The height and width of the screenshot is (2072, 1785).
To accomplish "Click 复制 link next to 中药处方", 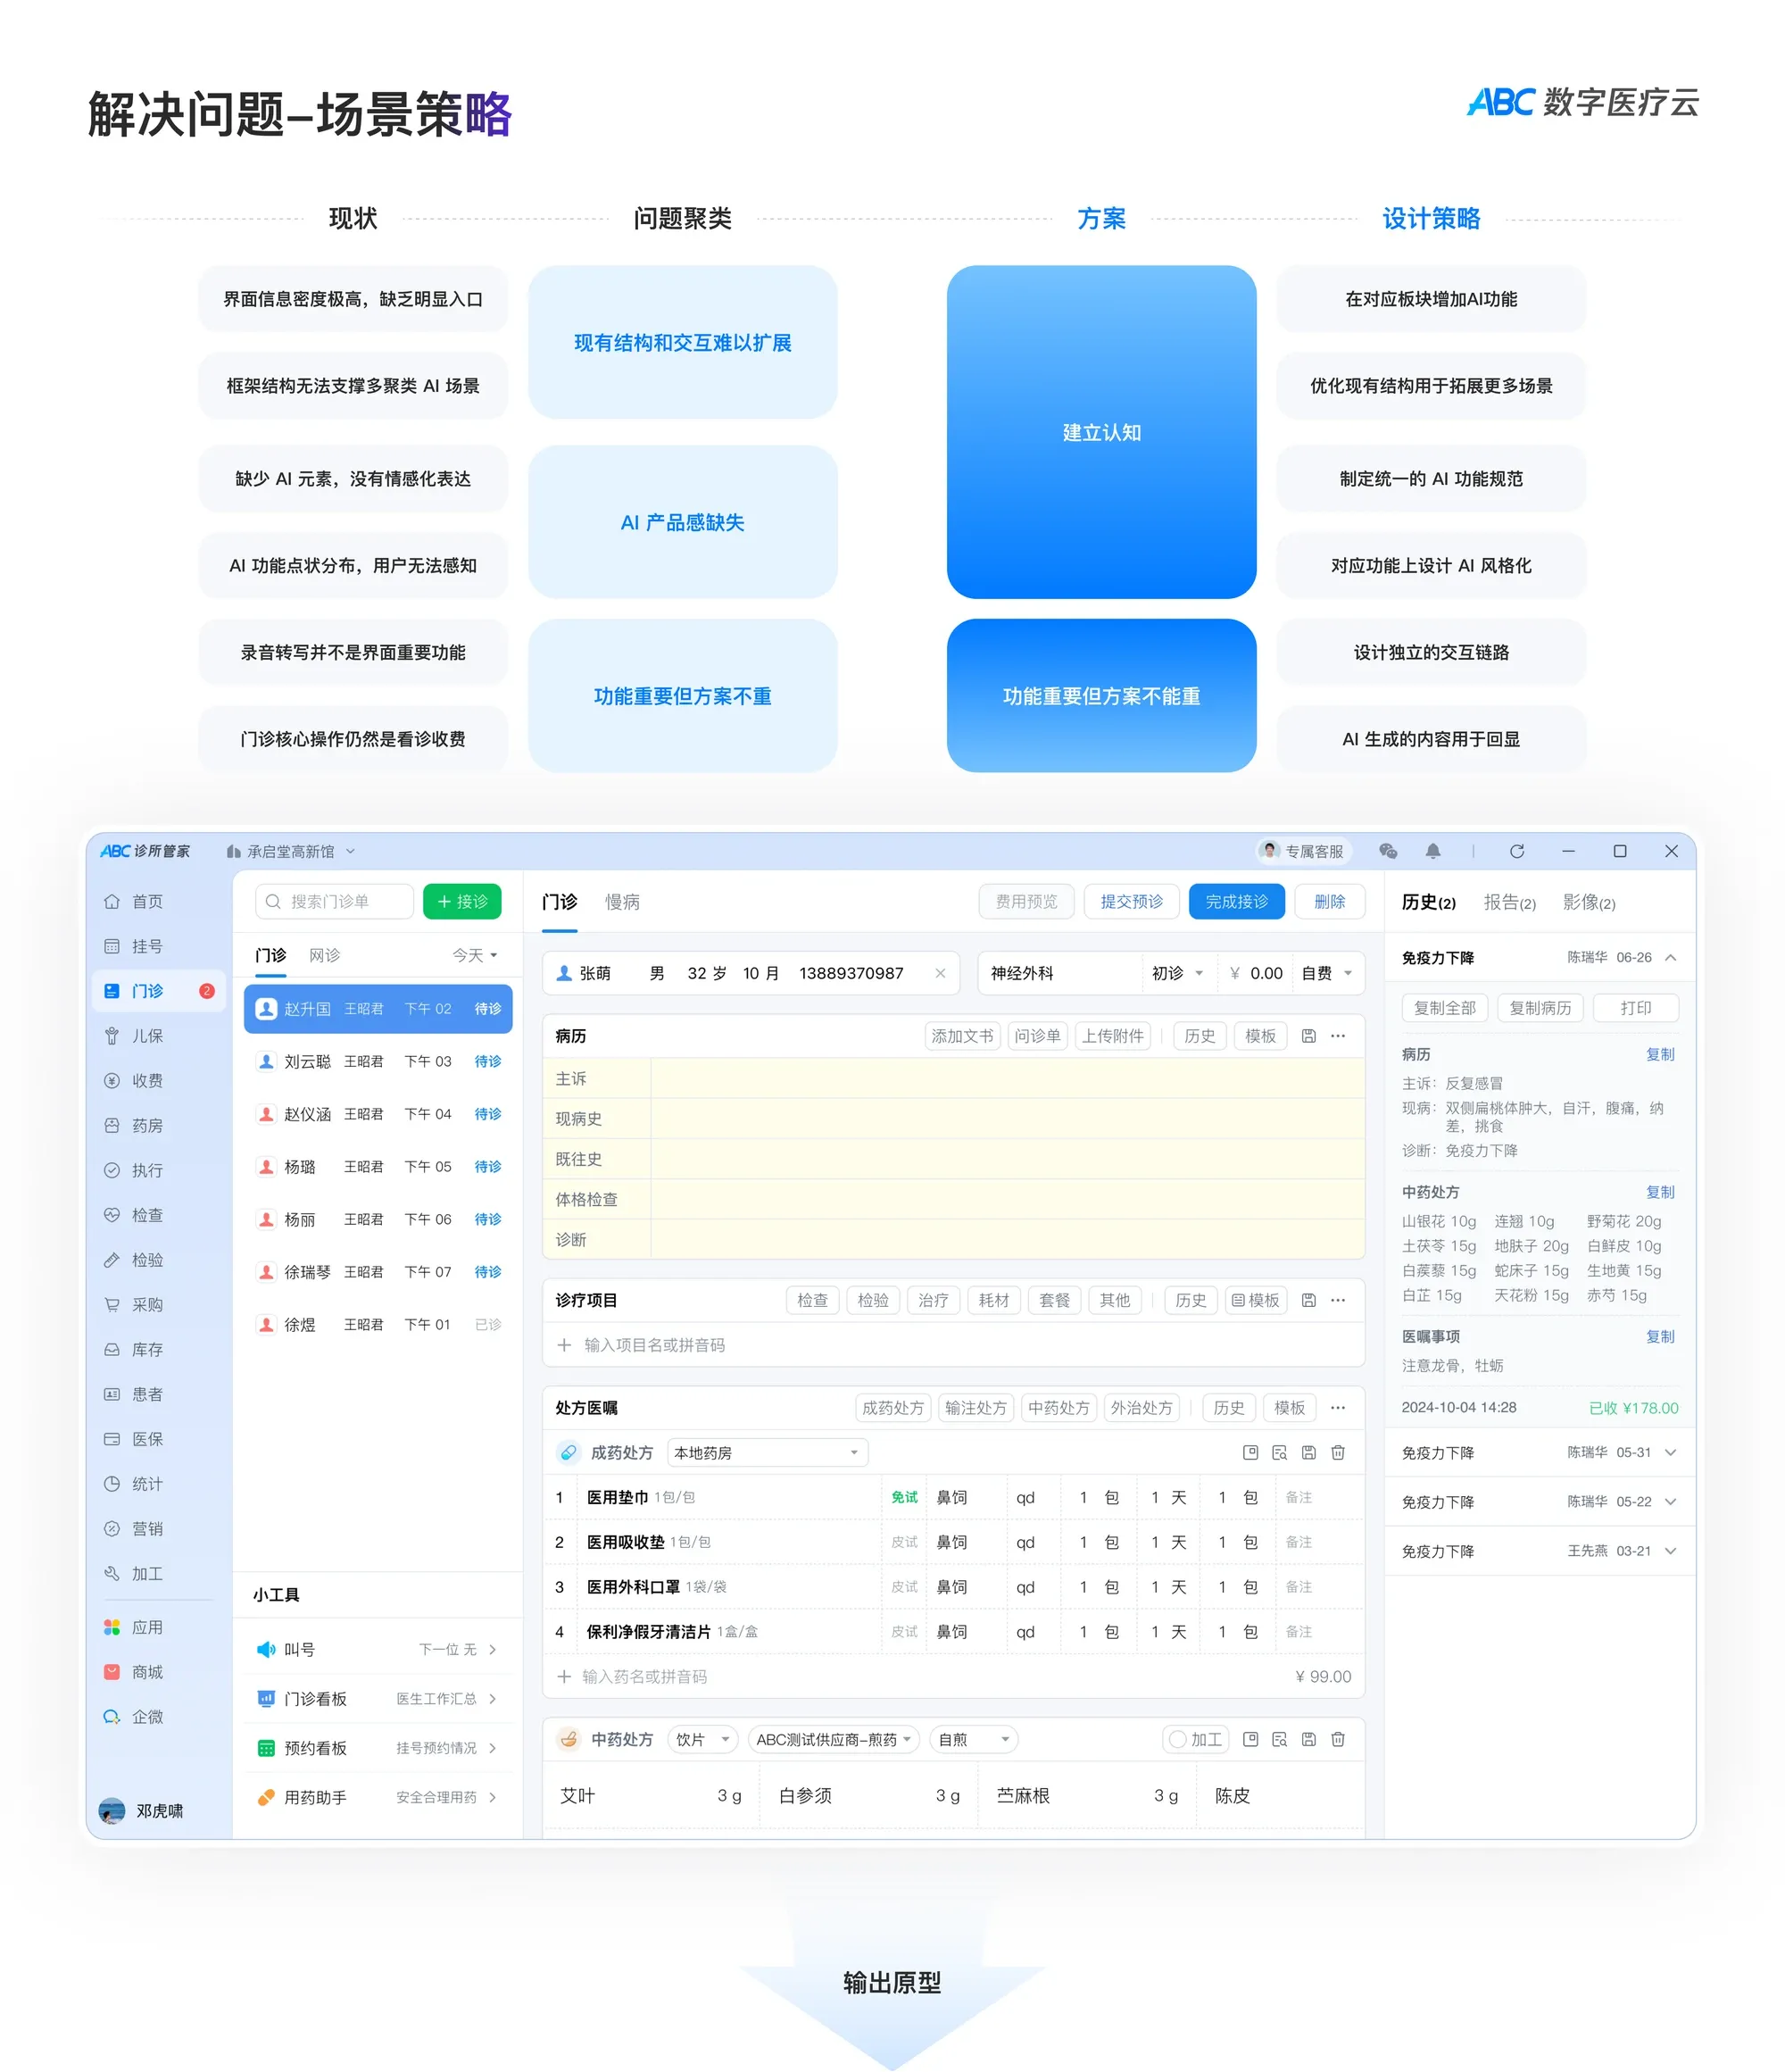I will 1660,1192.
